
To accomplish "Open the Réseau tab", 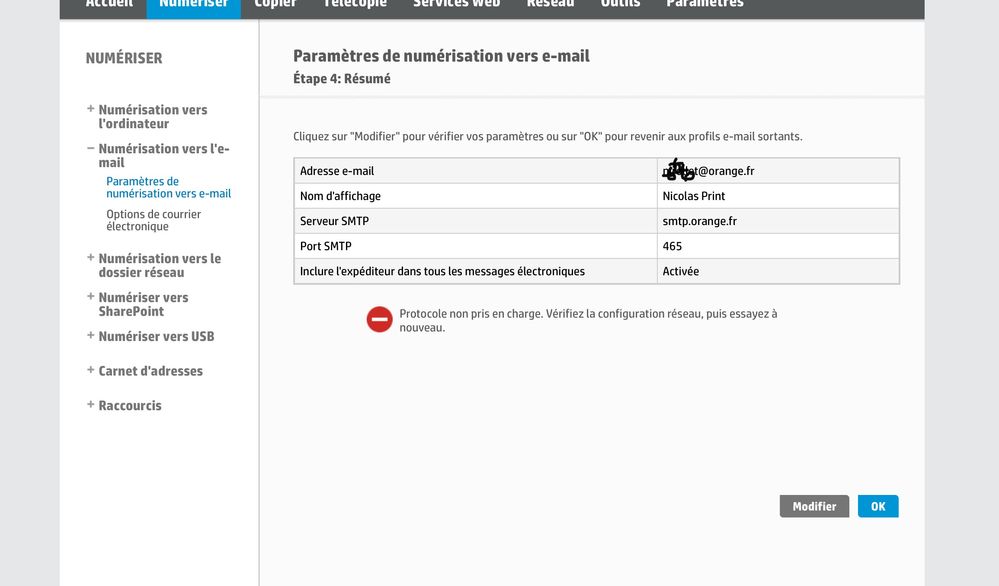I will [x=550, y=5].
